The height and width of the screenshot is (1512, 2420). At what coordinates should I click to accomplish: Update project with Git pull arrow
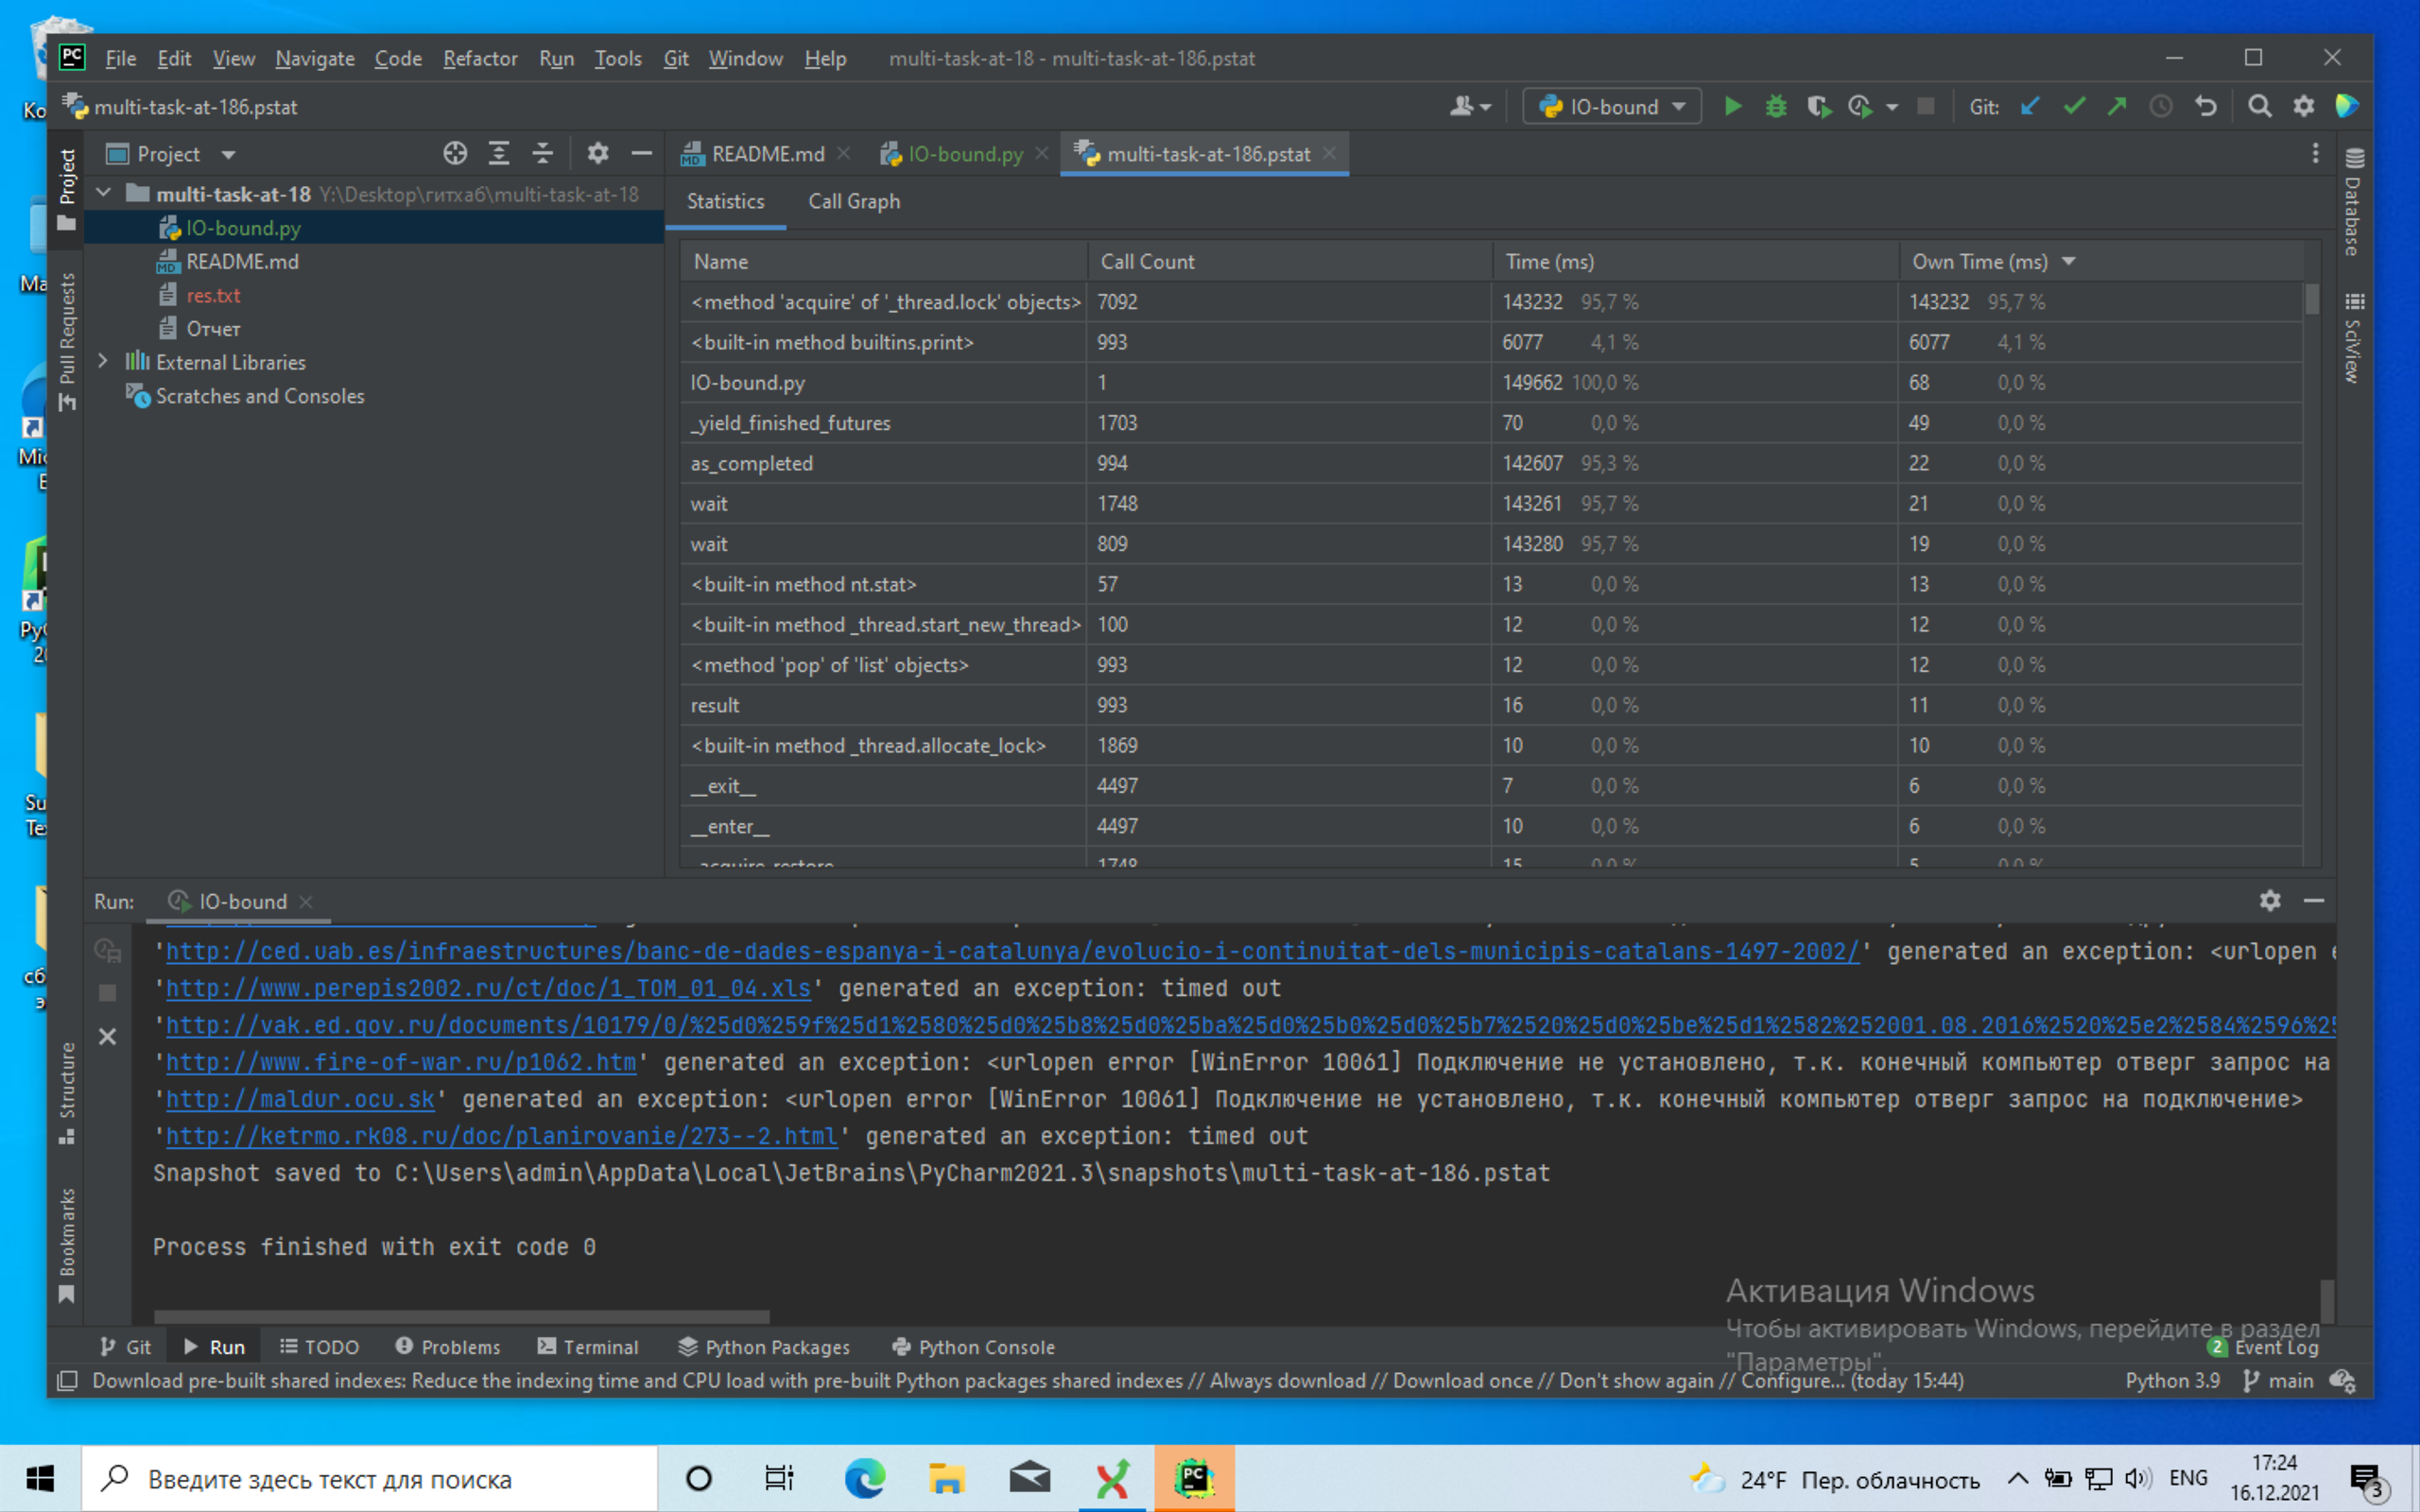coord(2030,107)
